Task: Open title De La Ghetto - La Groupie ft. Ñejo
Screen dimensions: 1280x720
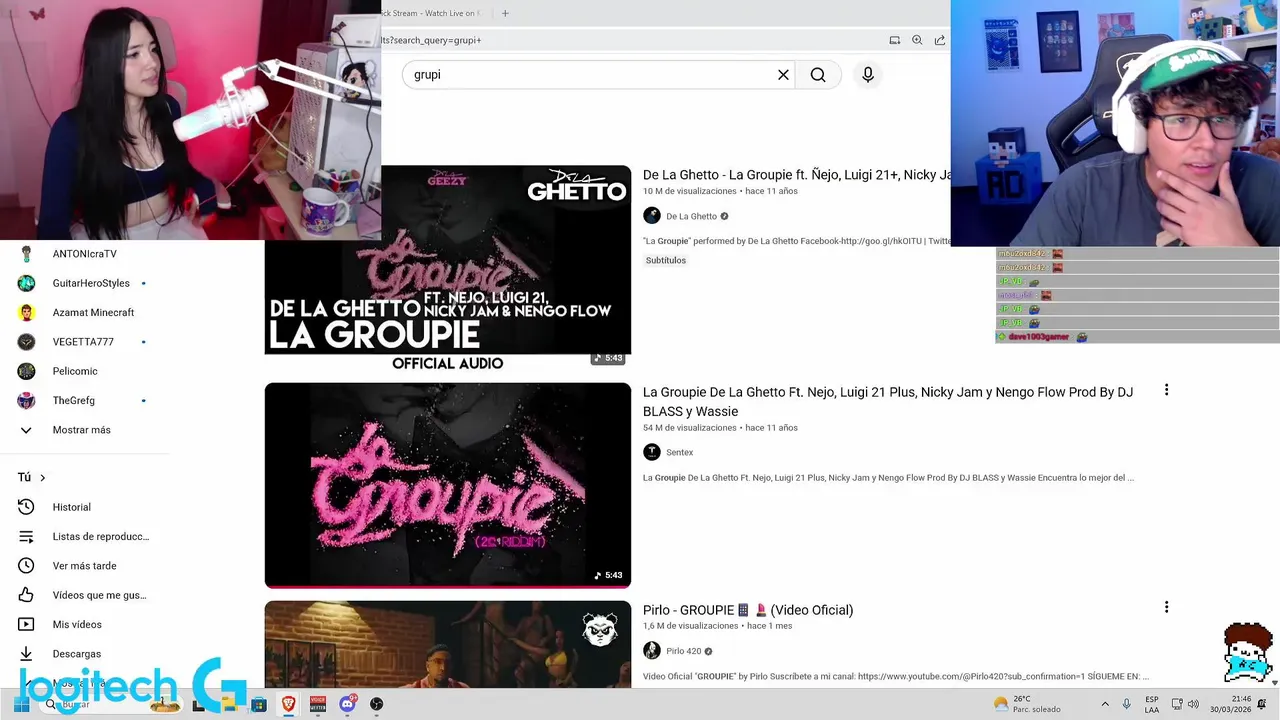Action: coord(796,175)
